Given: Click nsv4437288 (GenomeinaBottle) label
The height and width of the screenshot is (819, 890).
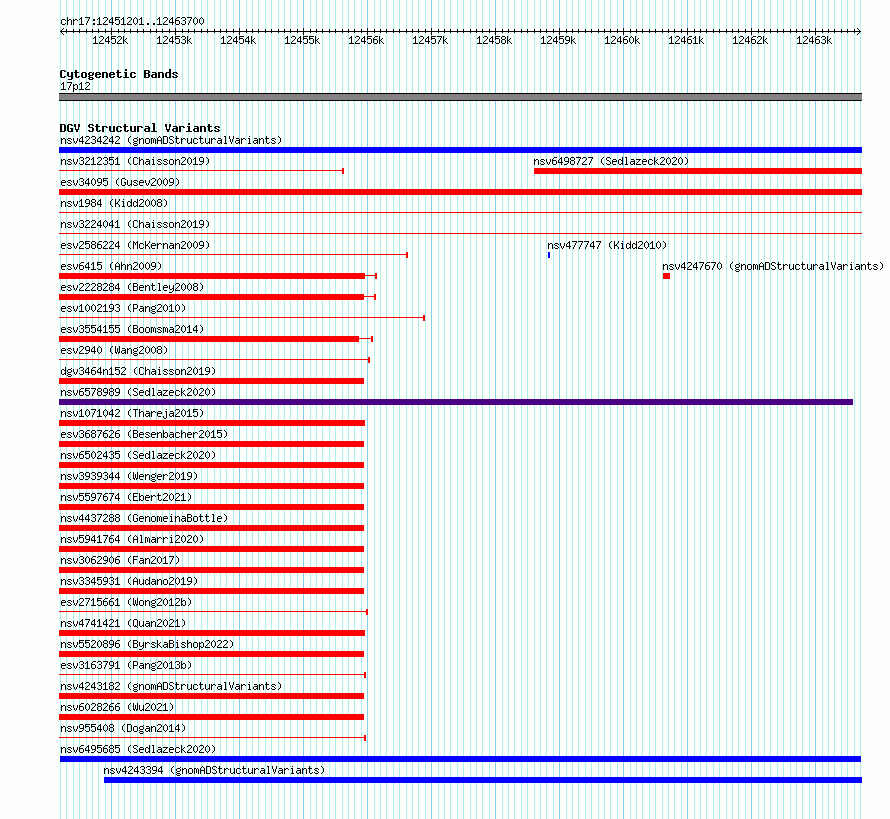Looking at the screenshot, I should pos(144,518).
